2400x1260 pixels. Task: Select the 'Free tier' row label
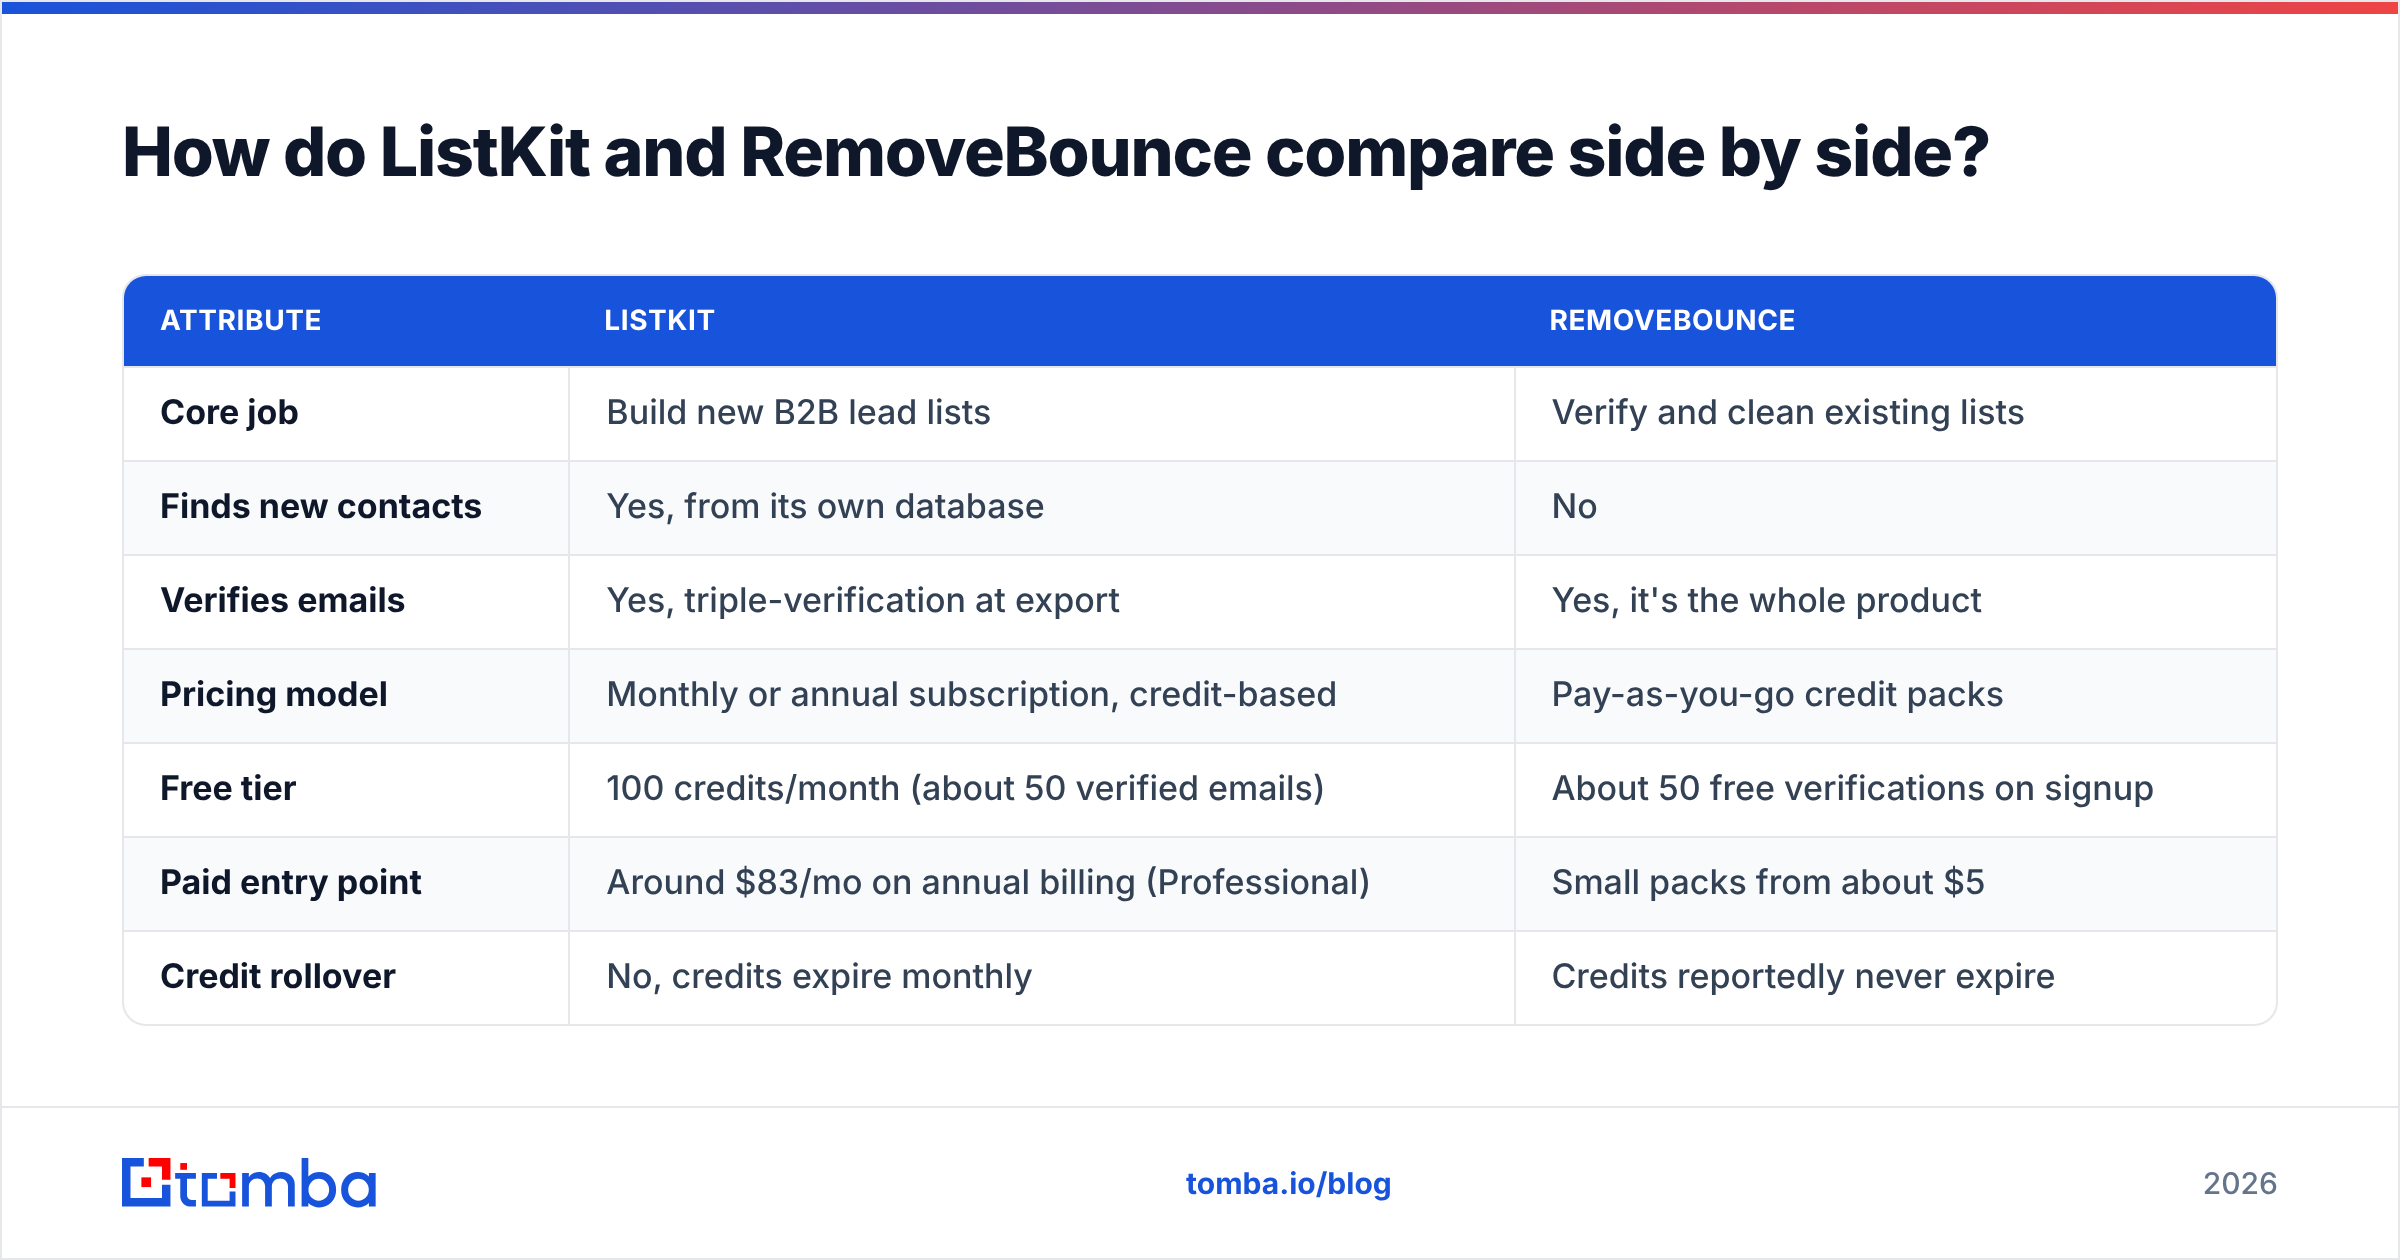pyautogui.click(x=228, y=788)
